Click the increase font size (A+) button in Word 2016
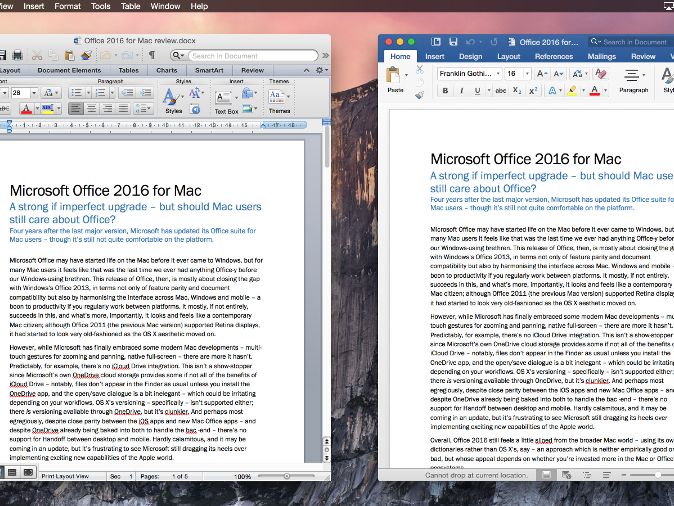674x506 pixels. [542, 74]
